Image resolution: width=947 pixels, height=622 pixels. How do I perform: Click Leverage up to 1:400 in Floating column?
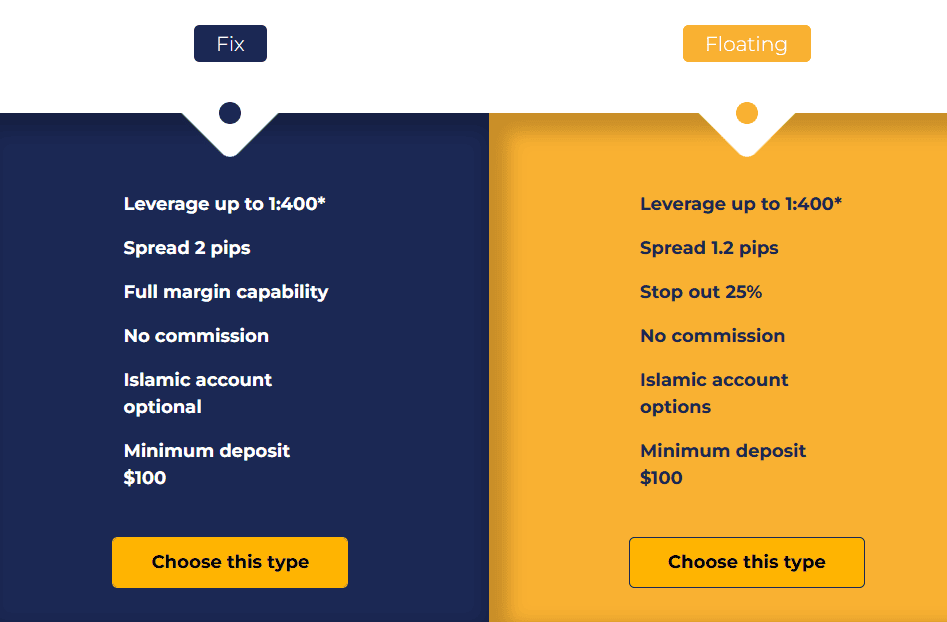click(x=741, y=203)
